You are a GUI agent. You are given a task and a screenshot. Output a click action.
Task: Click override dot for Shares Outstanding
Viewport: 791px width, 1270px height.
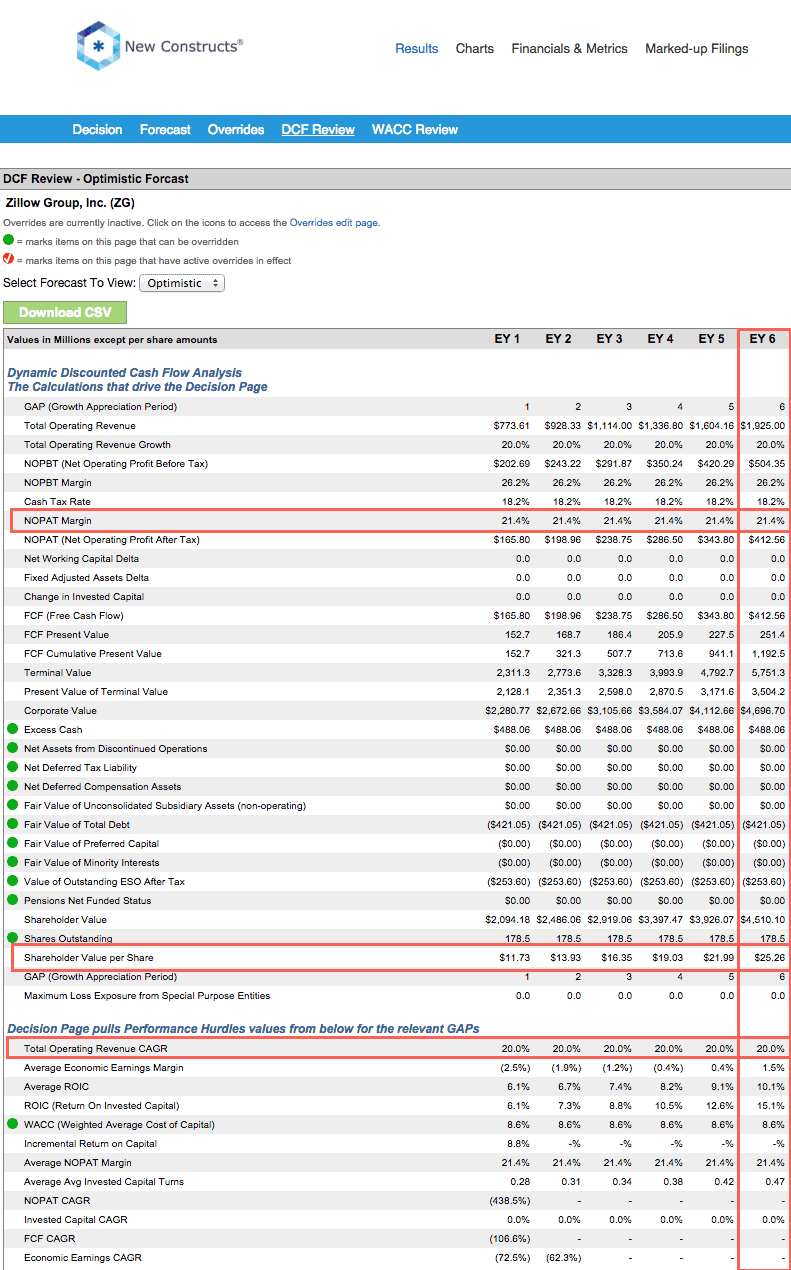click(x=12, y=938)
